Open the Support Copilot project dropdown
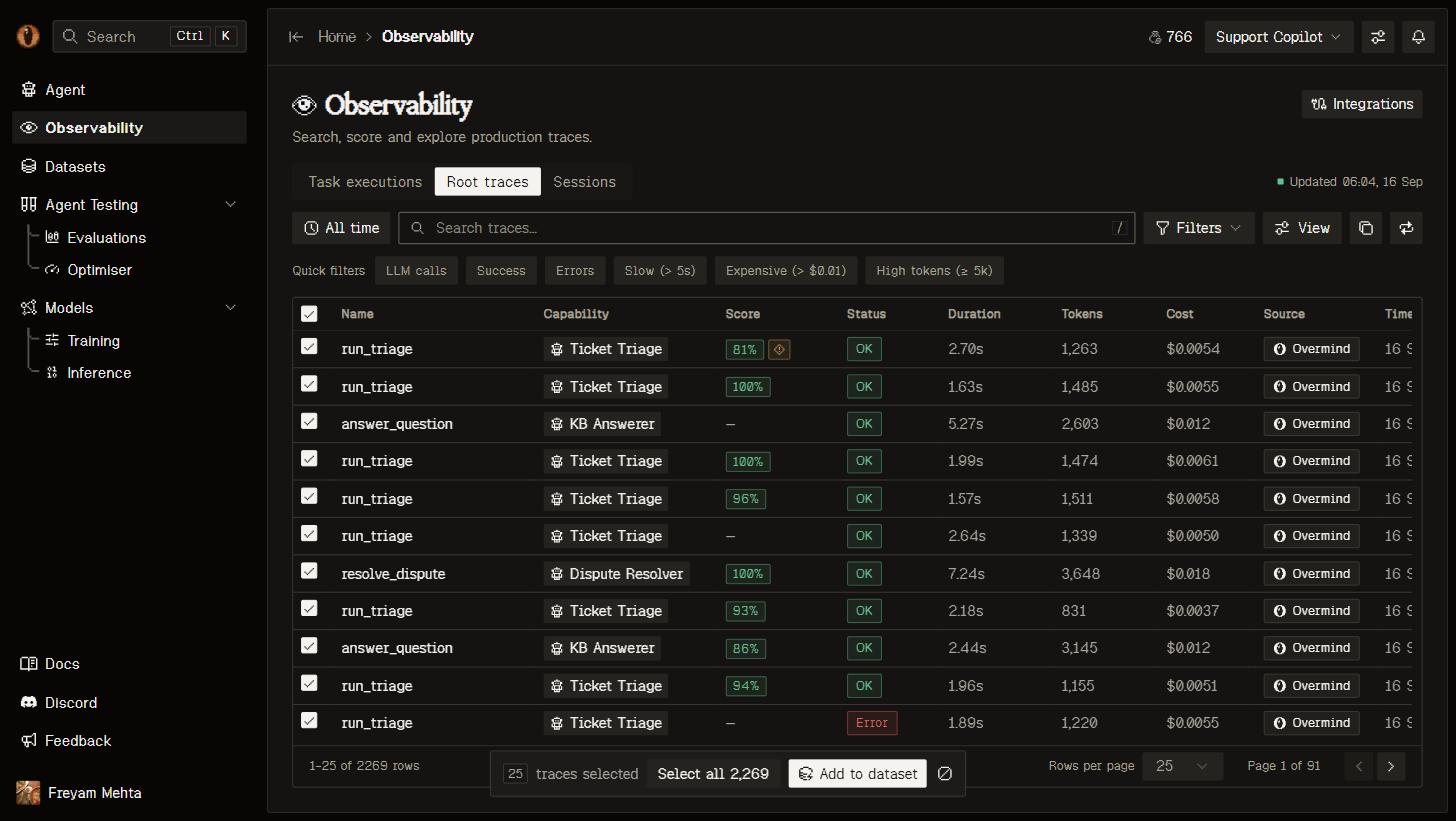Viewport: 1456px width, 821px height. 1279,37
